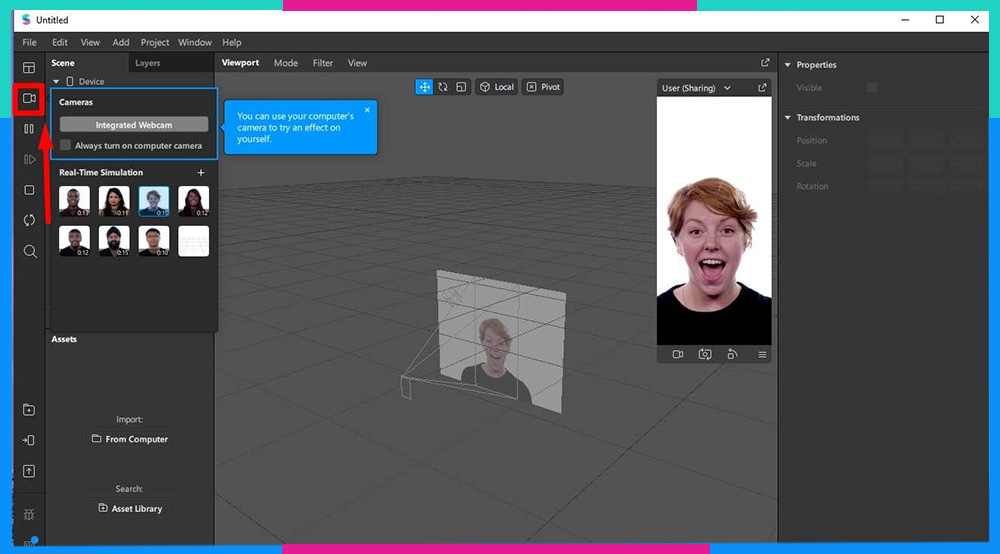Click the stop square icon in sidebar
Image resolution: width=1000 pixels, height=554 pixels.
click(x=29, y=190)
